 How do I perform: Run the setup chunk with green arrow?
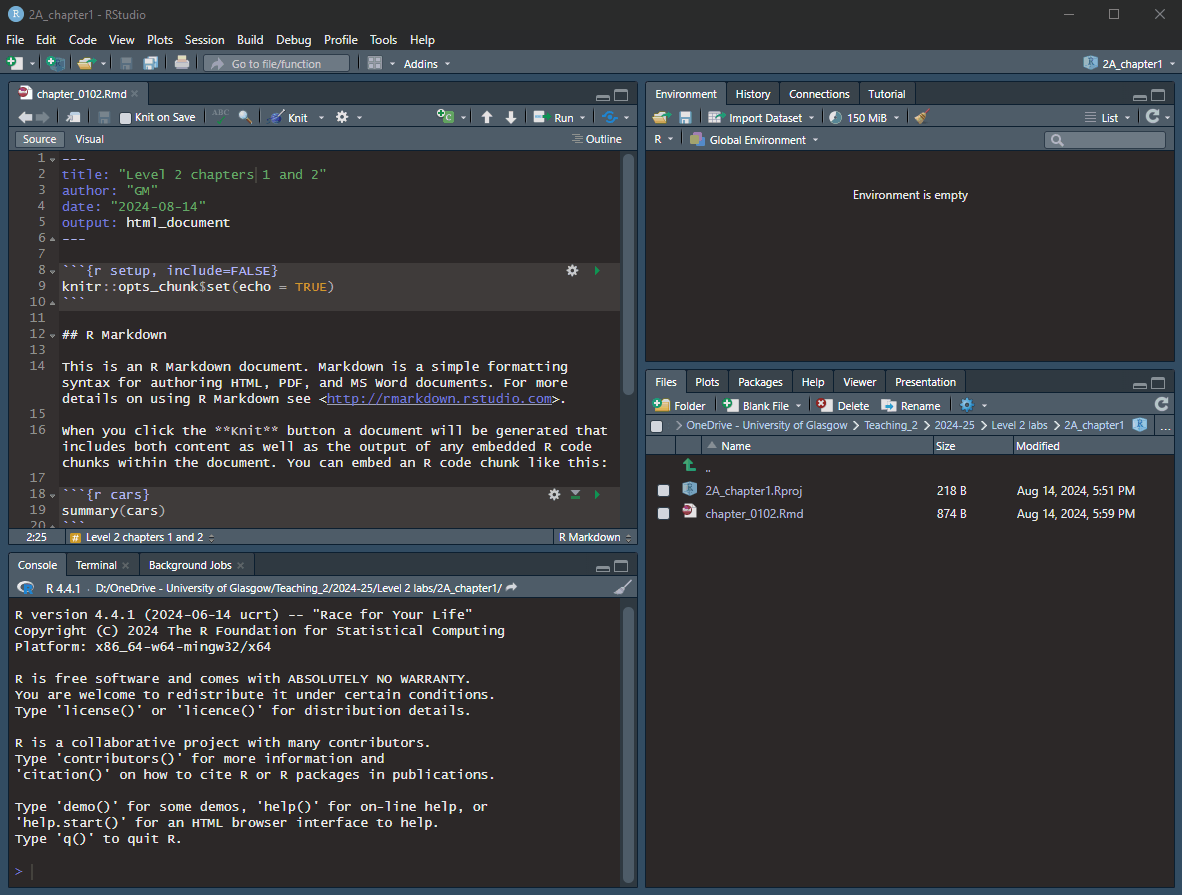coord(597,270)
